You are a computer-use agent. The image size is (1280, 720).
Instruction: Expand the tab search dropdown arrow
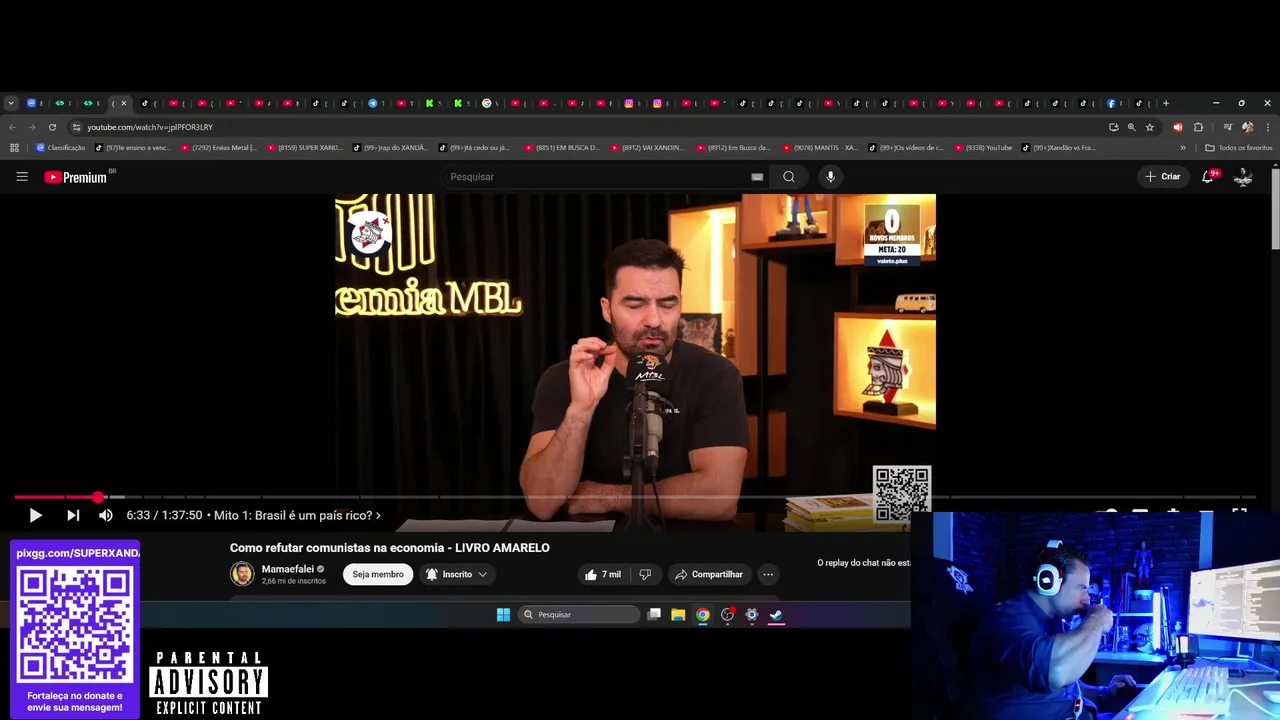tap(11, 103)
